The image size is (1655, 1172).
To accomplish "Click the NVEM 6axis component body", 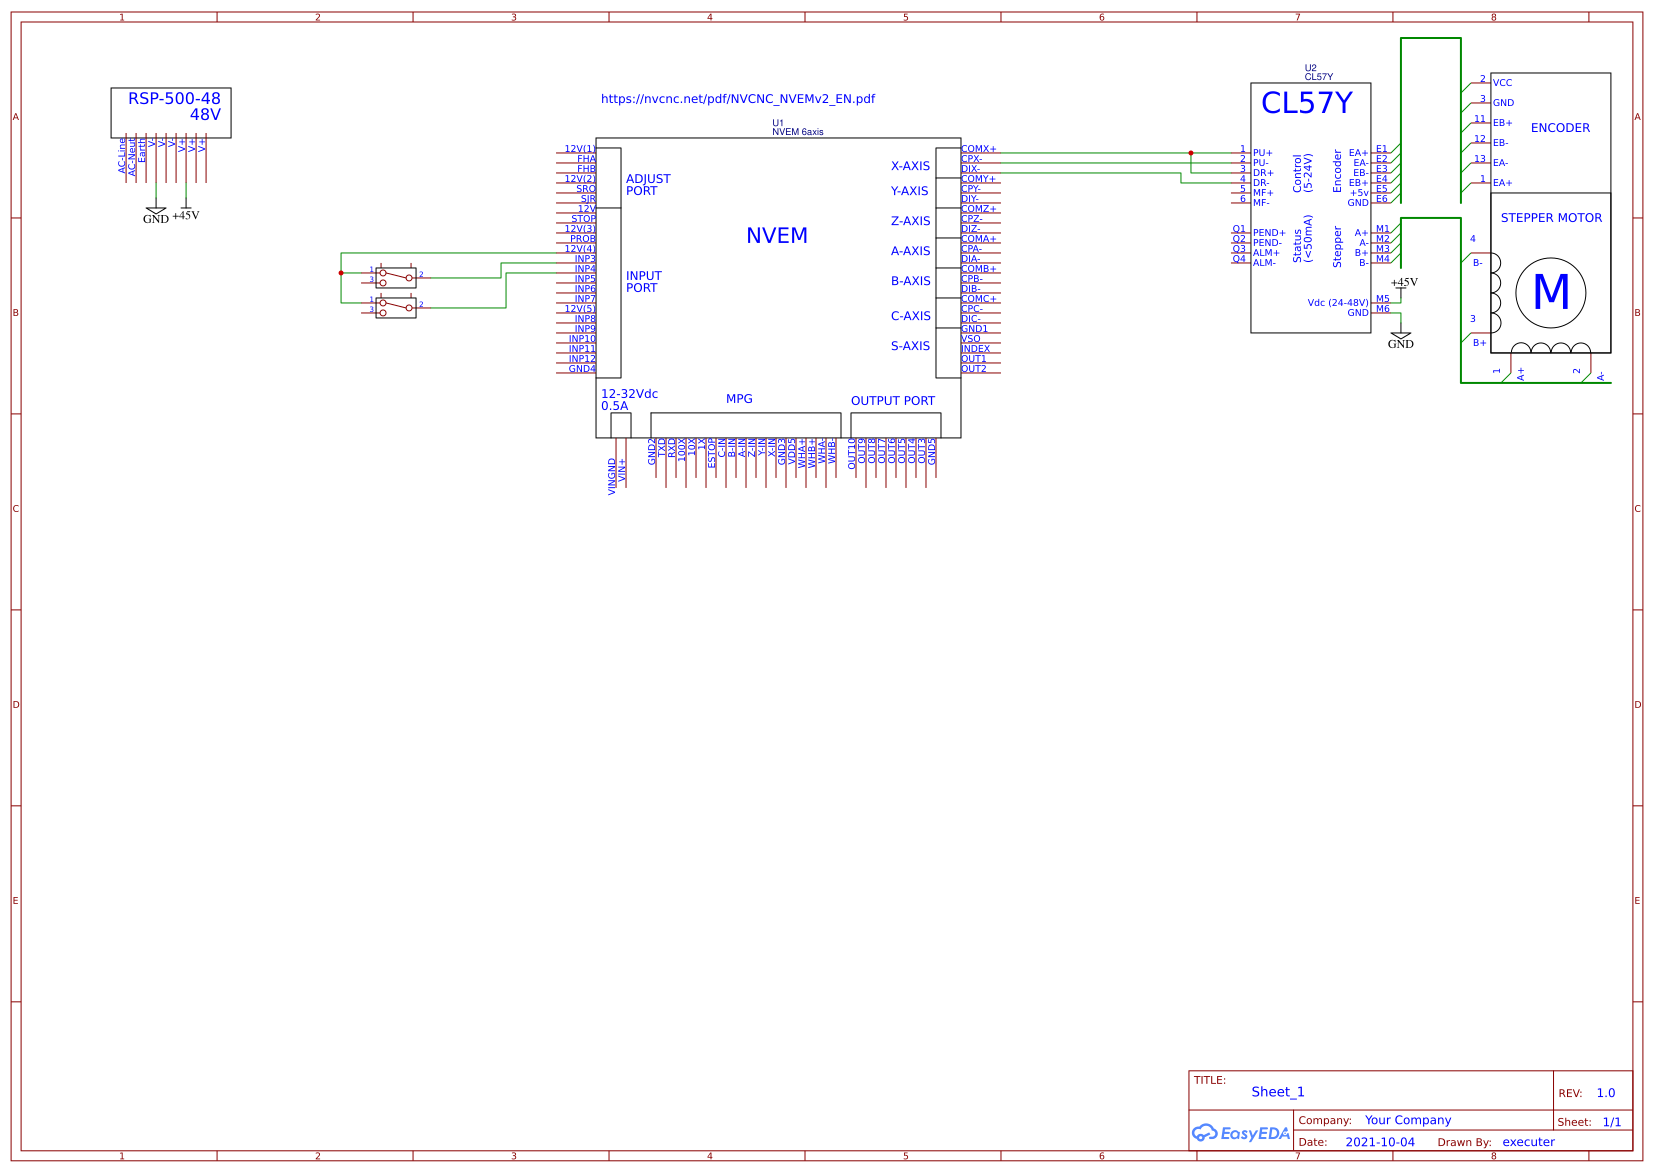I will [778, 235].
